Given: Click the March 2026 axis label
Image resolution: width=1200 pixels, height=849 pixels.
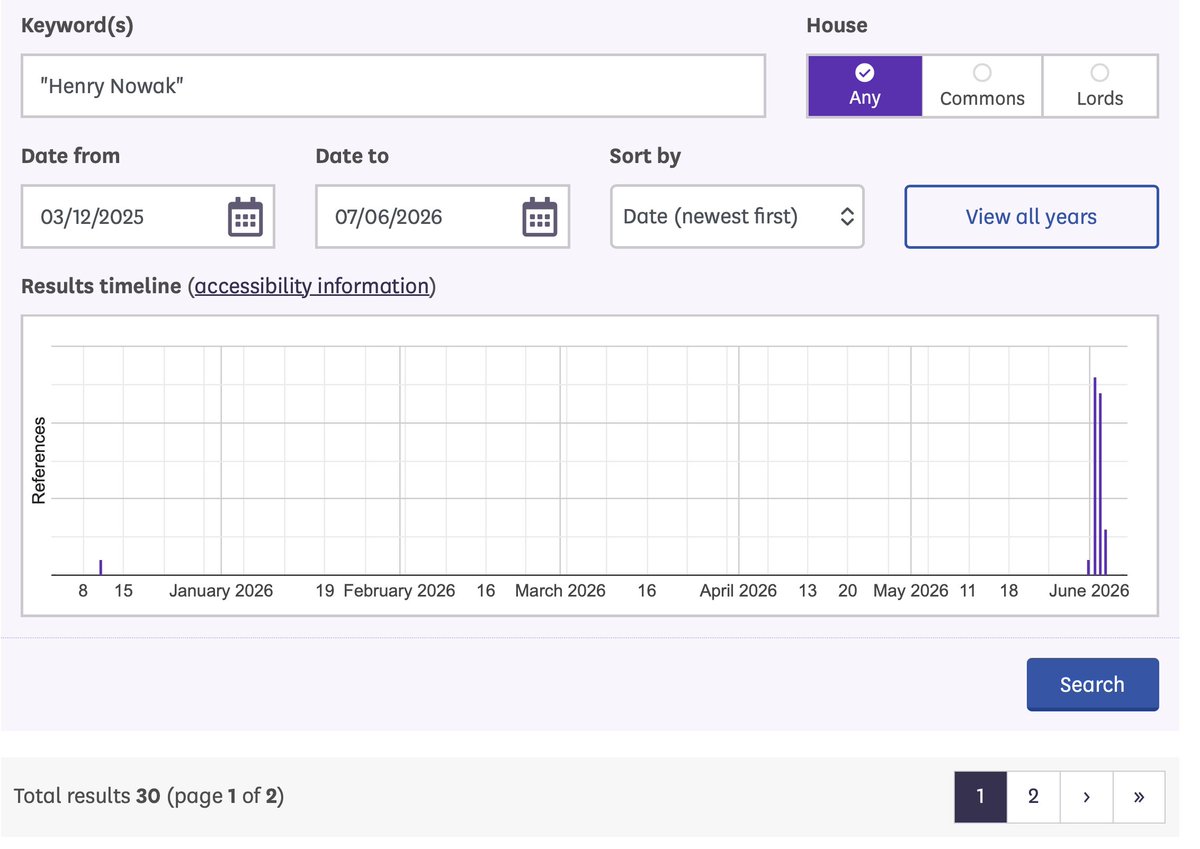Looking at the screenshot, I should pyautogui.click(x=560, y=591).
